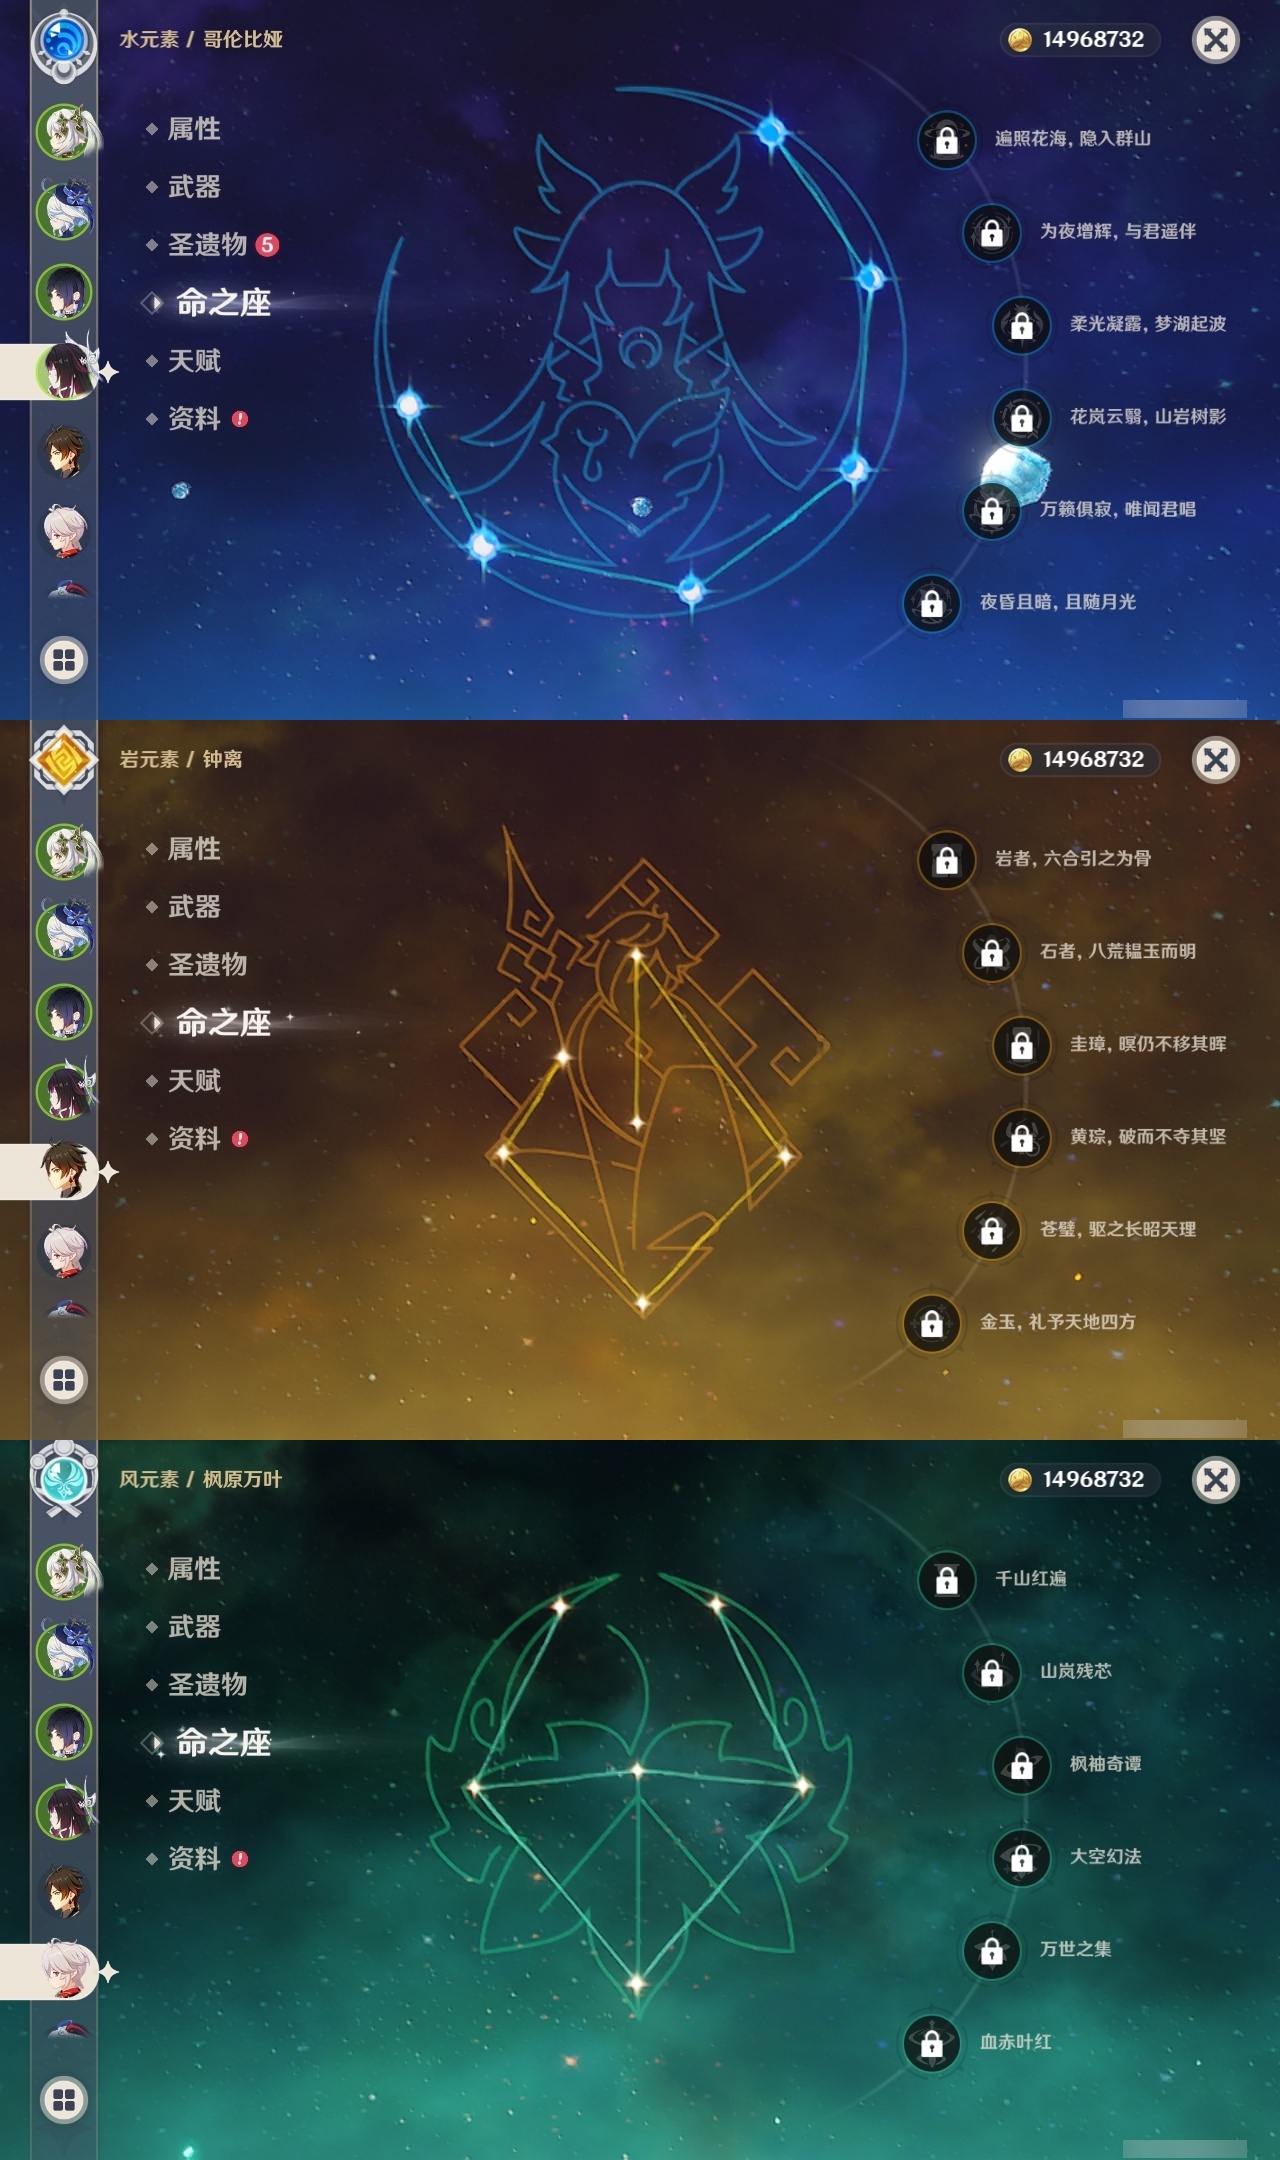Click the 大空幻法 constellation label
The width and height of the screenshot is (1280, 2160).
pos(1105,1857)
